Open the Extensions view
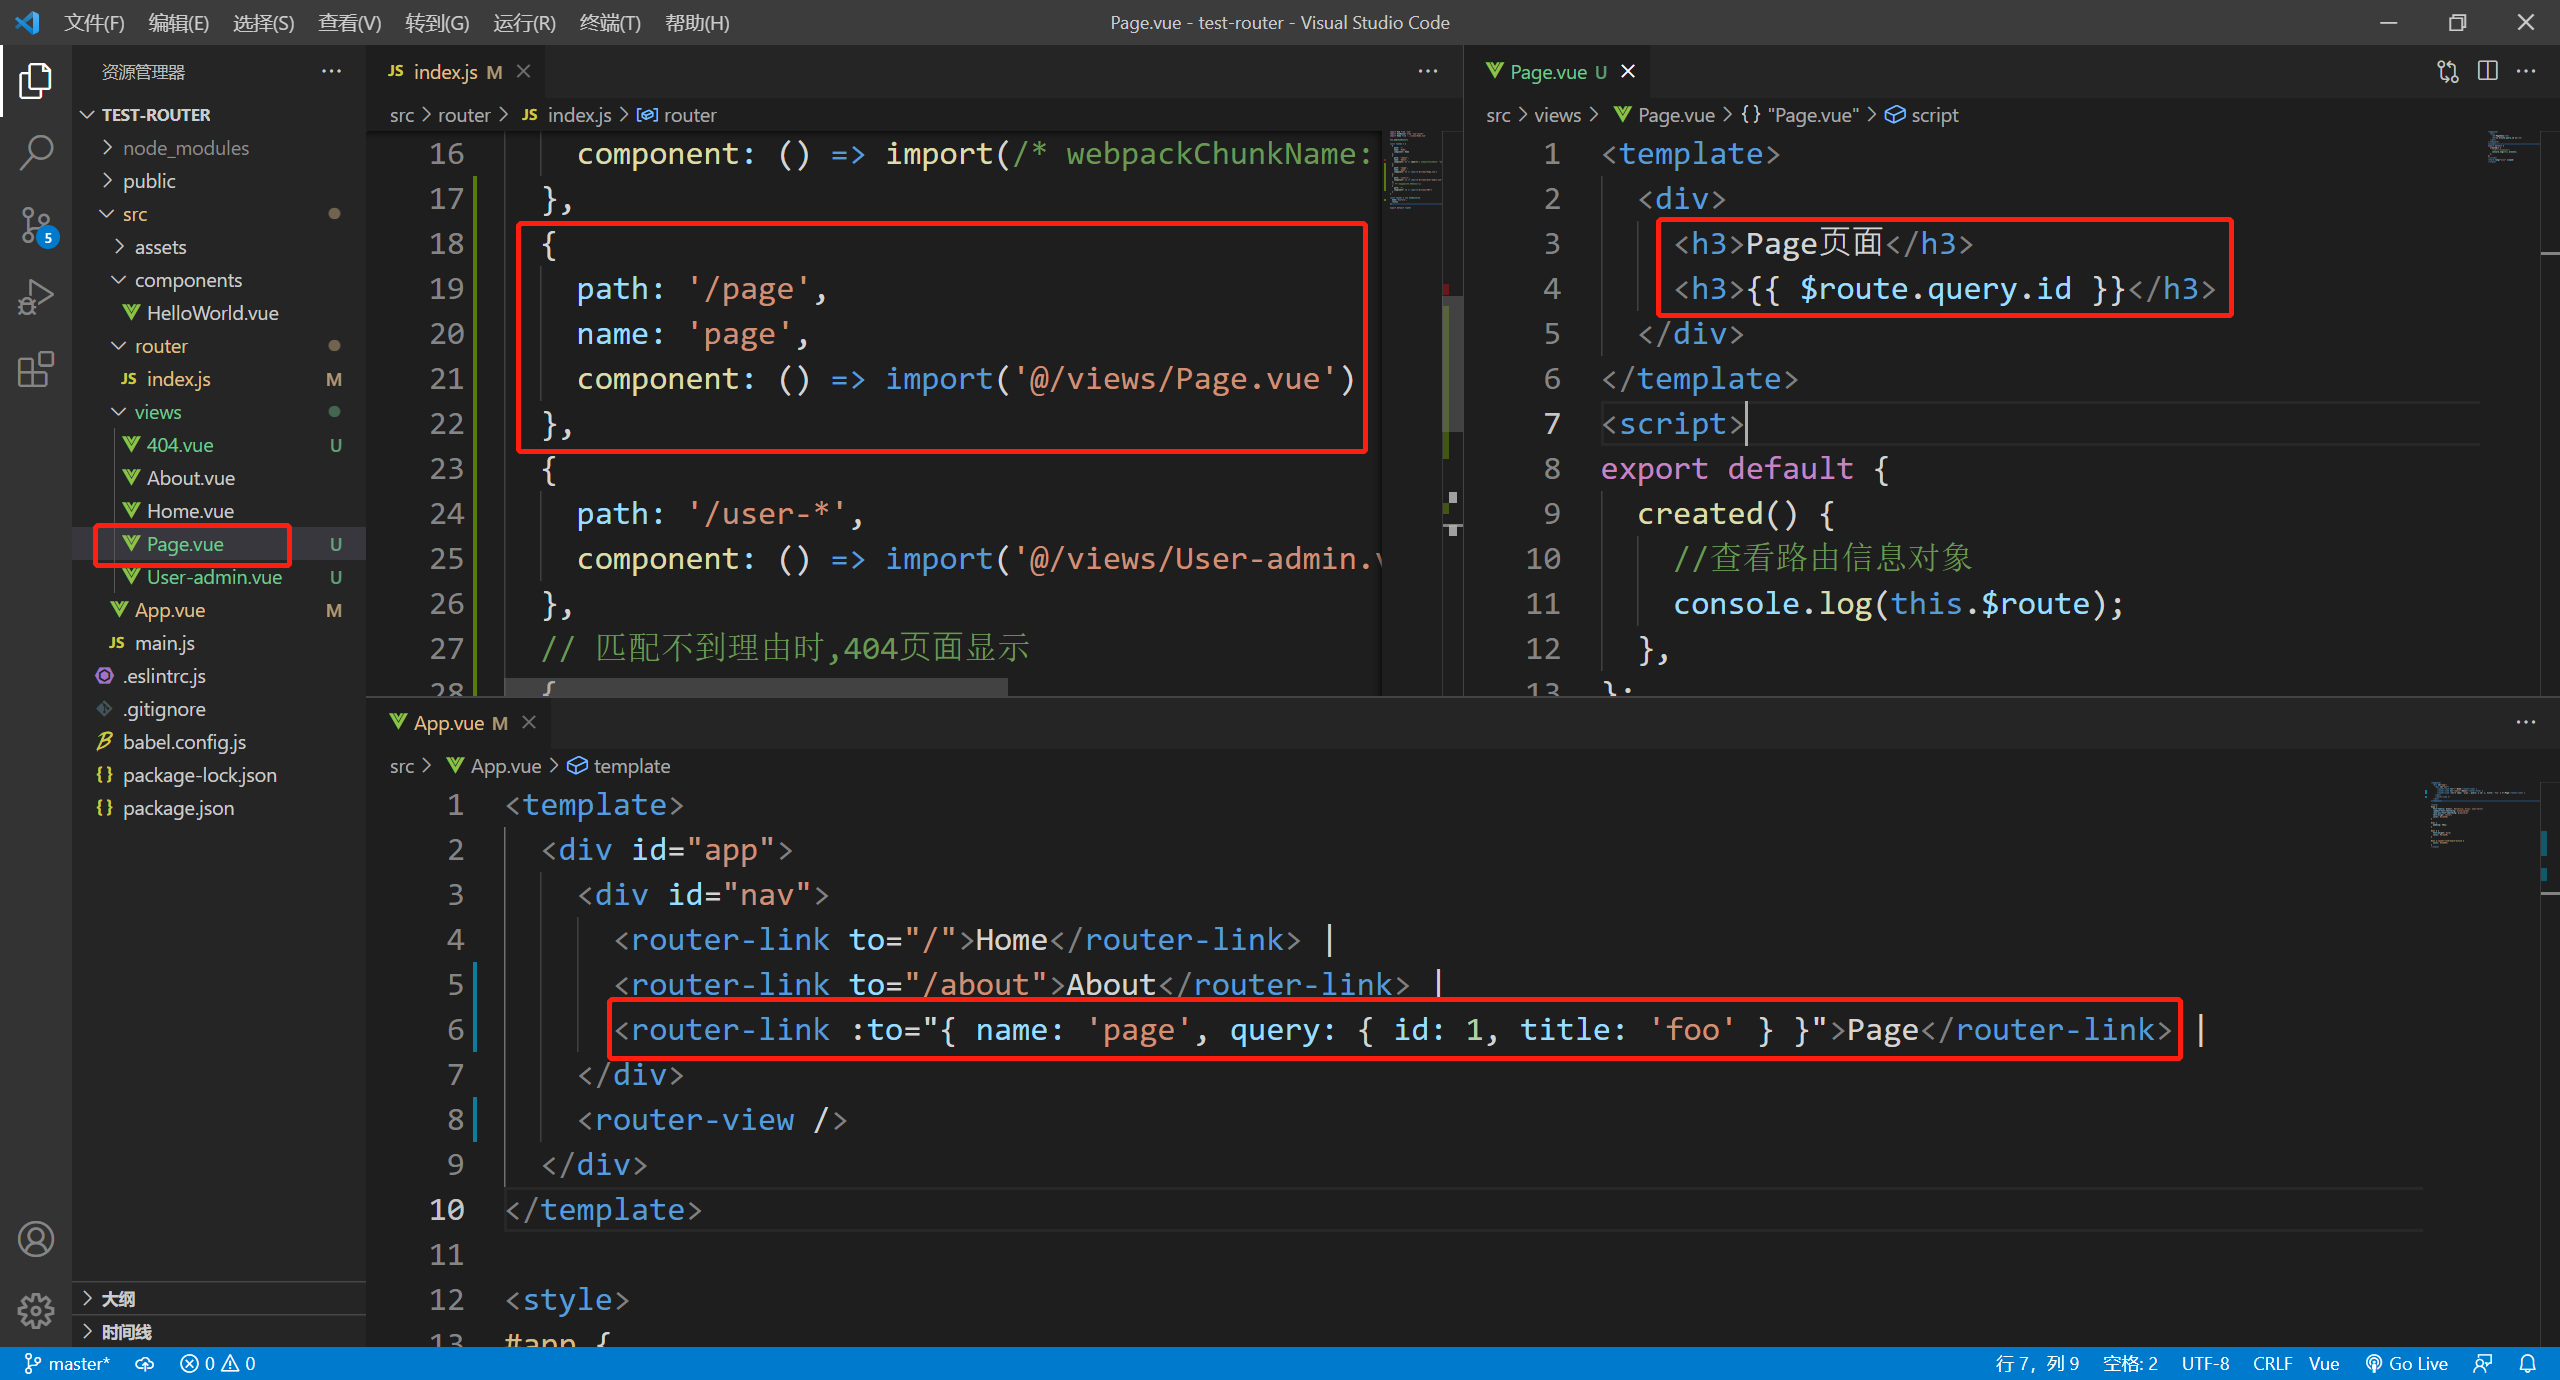 point(36,369)
